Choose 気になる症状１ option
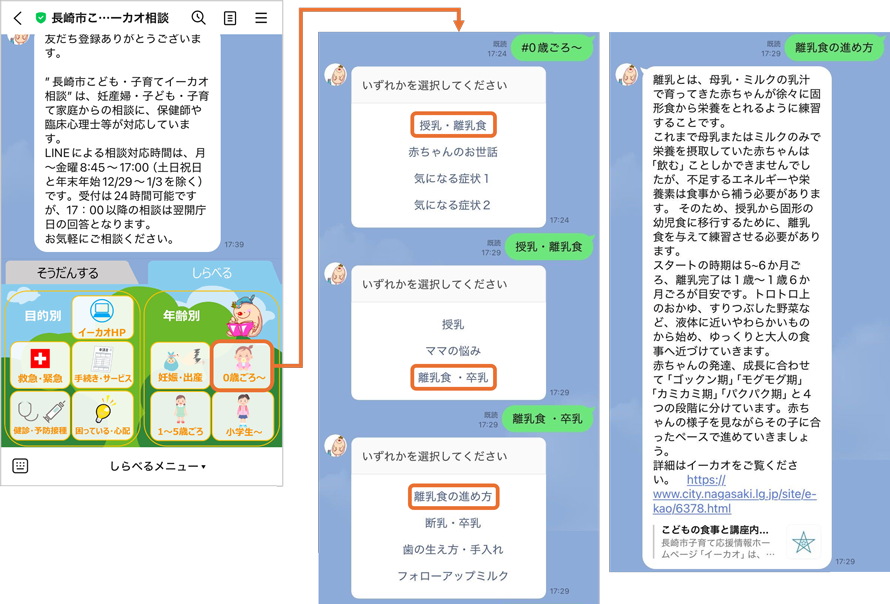The height and width of the screenshot is (604, 890). click(x=452, y=179)
